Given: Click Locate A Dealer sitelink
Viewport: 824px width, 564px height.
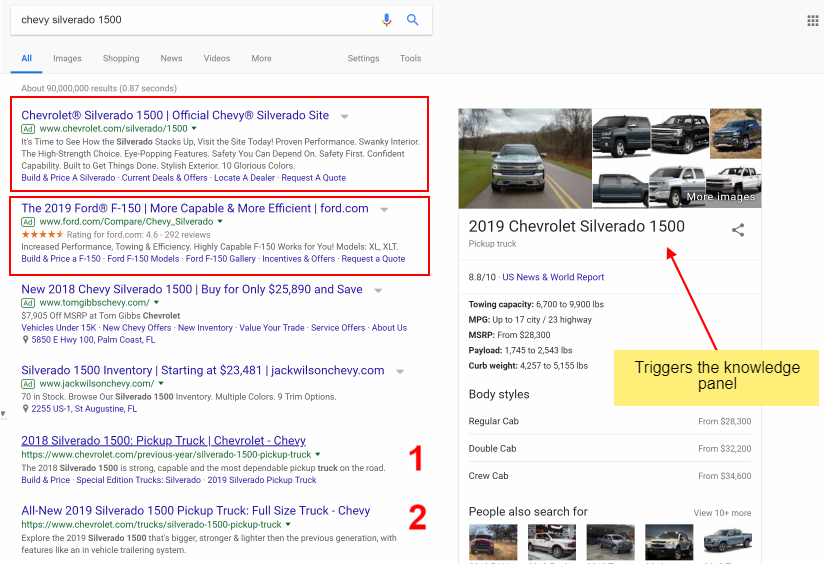Looking at the screenshot, I should [x=244, y=178].
